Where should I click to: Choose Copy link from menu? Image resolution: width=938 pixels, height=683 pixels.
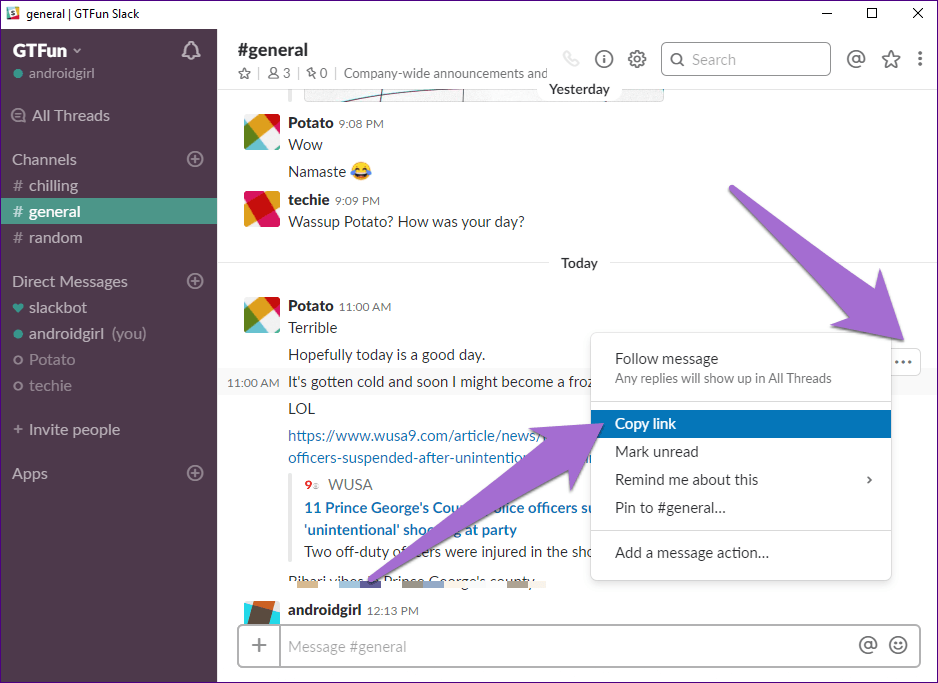click(x=741, y=423)
